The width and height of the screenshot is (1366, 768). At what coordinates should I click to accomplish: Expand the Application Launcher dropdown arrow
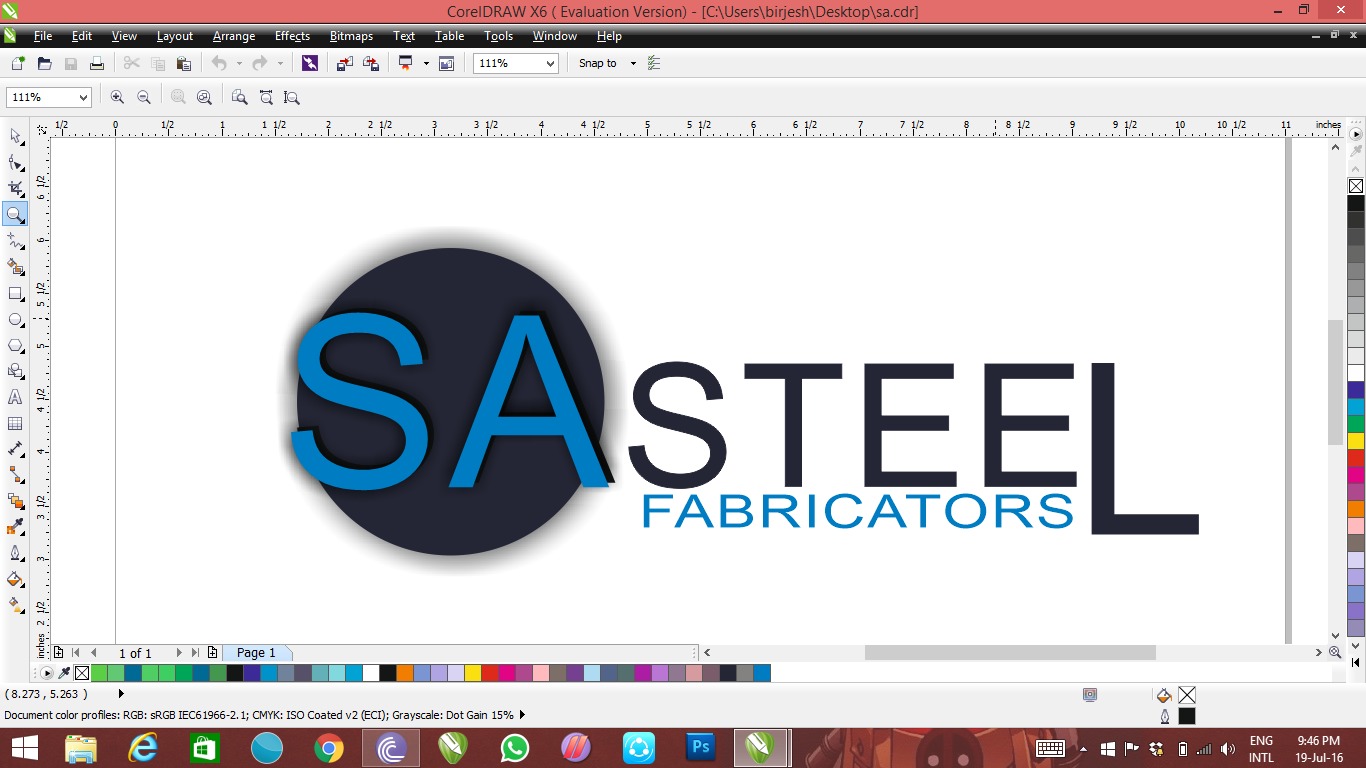click(x=426, y=63)
